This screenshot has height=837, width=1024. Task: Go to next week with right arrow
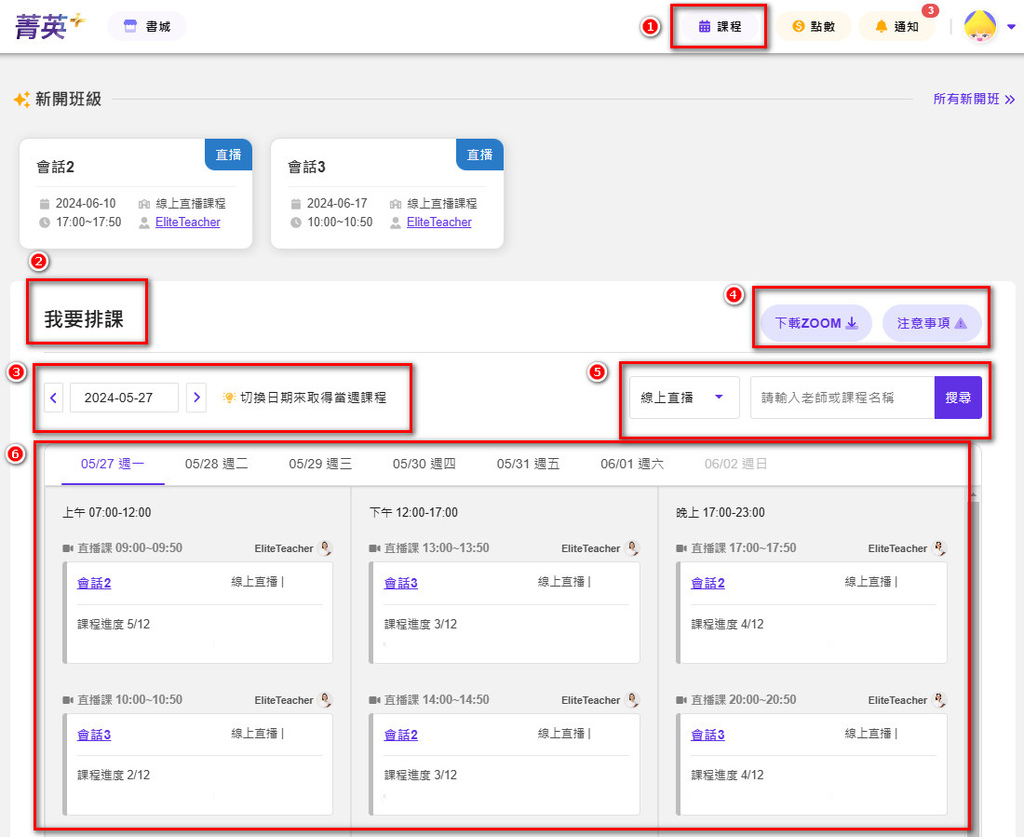point(197,398)
